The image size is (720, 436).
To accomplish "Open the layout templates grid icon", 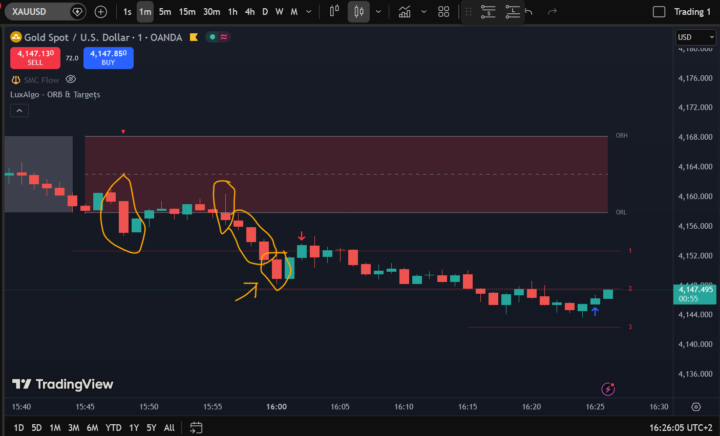I will point(444,12).
